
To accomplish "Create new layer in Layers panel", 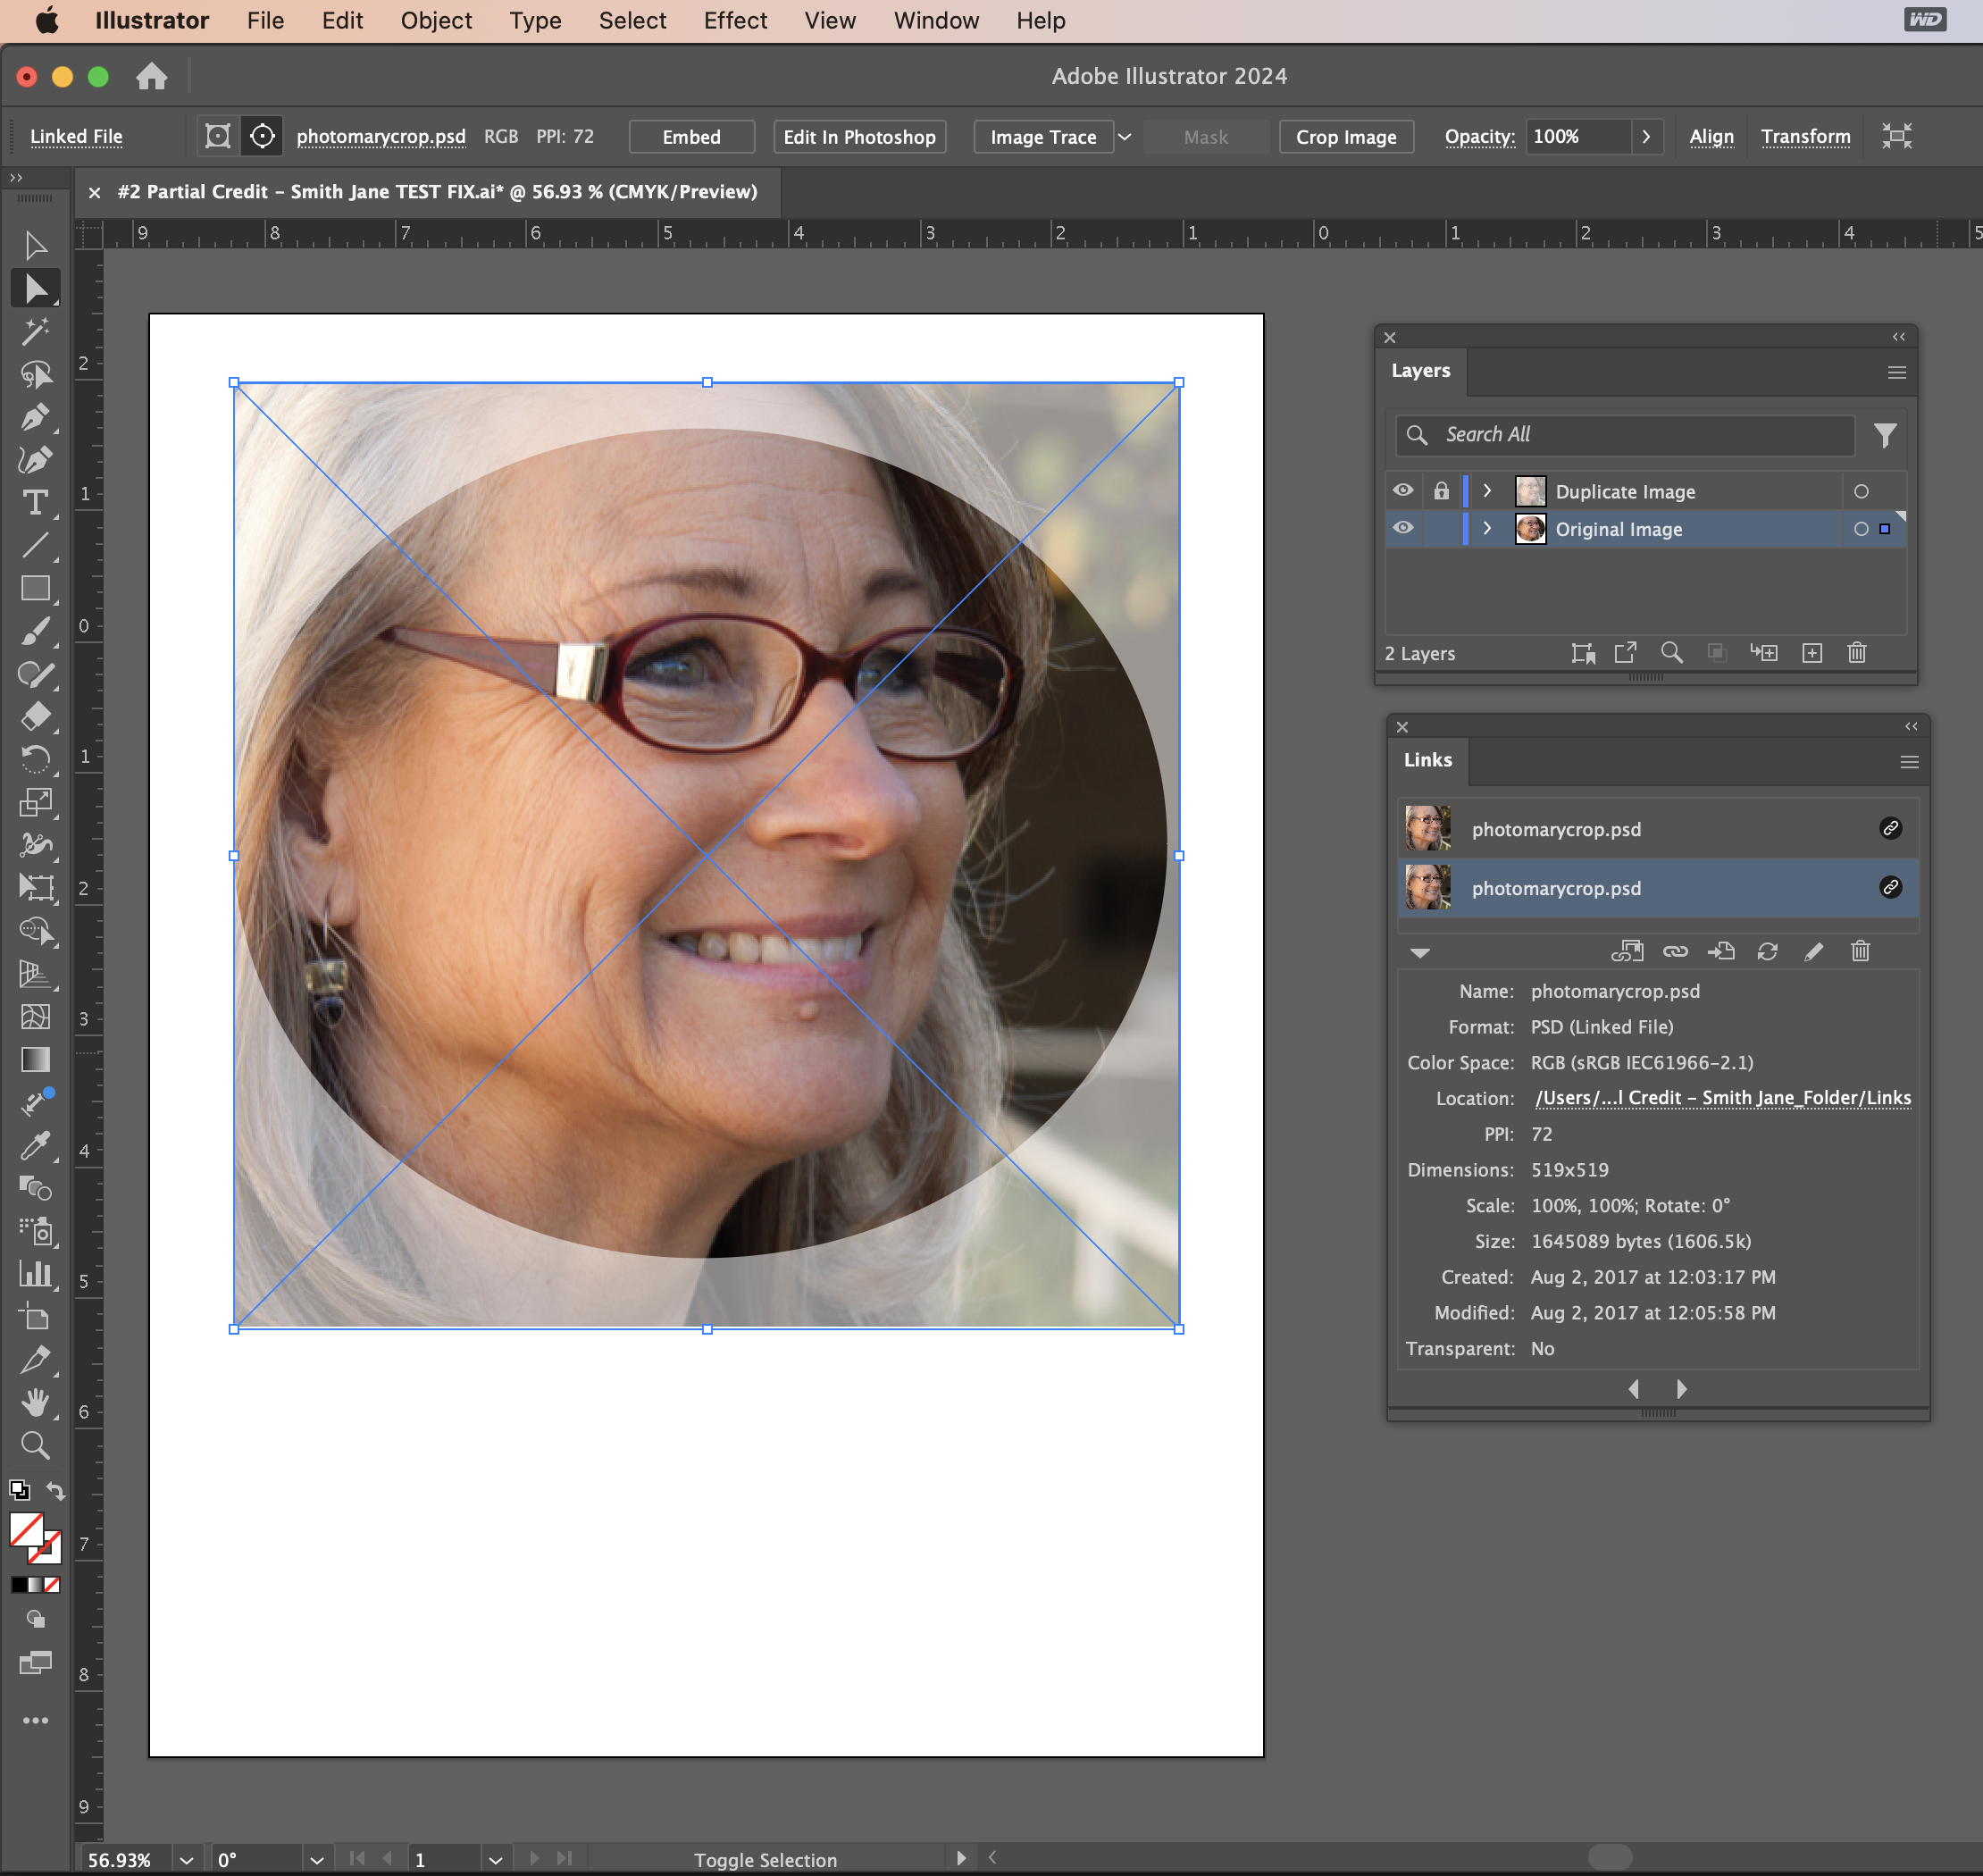I will [x=1812, y=653].
